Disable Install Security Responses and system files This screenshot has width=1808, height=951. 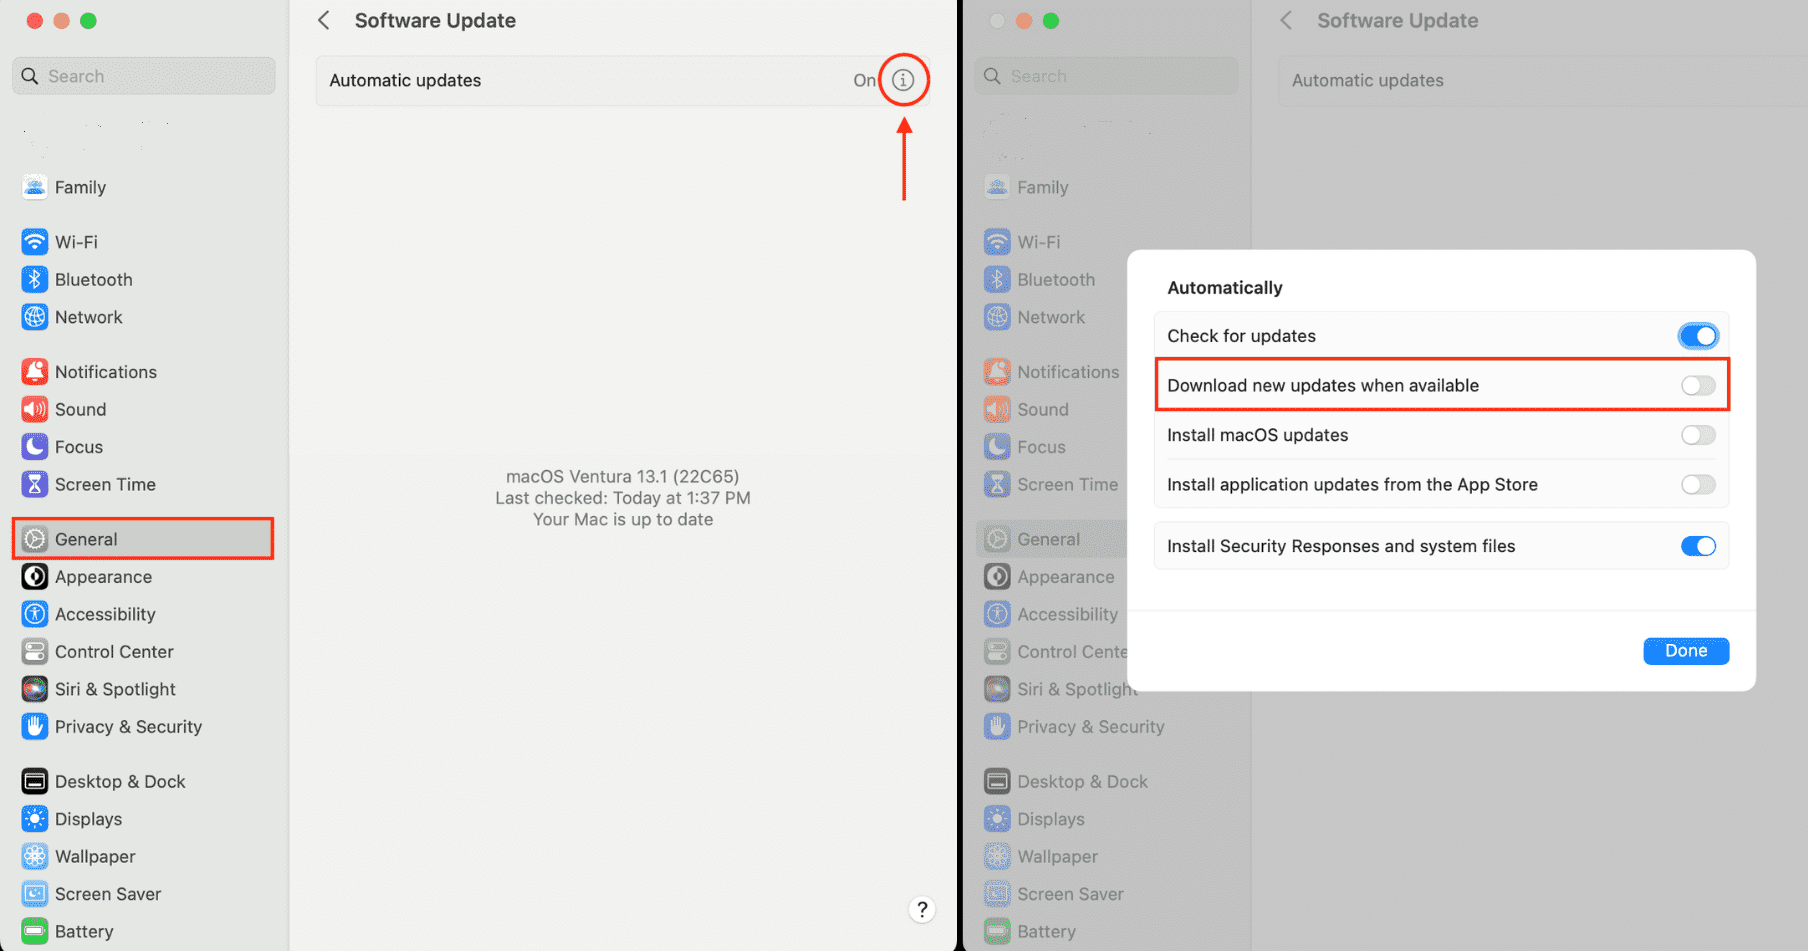tap(1698, 546)
